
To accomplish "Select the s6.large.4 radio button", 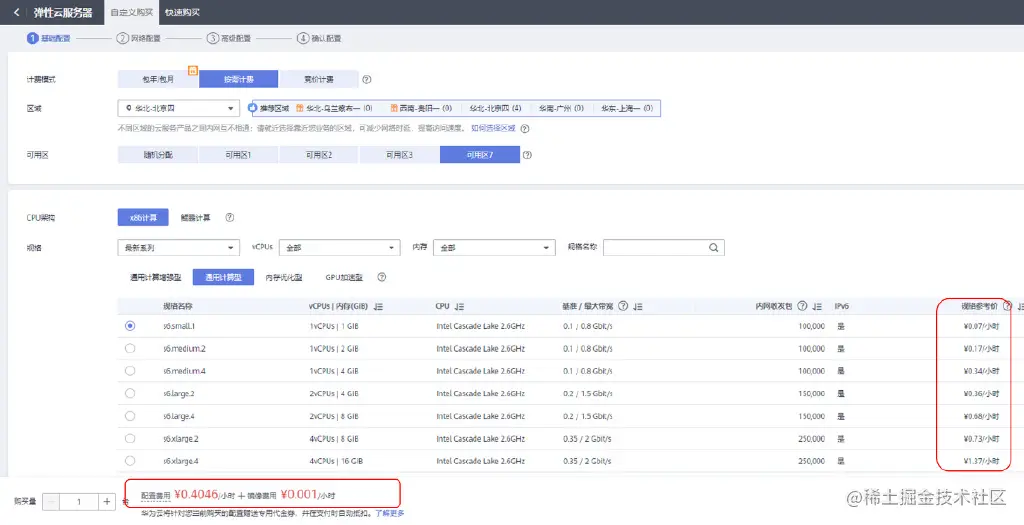I will point(130,416).
